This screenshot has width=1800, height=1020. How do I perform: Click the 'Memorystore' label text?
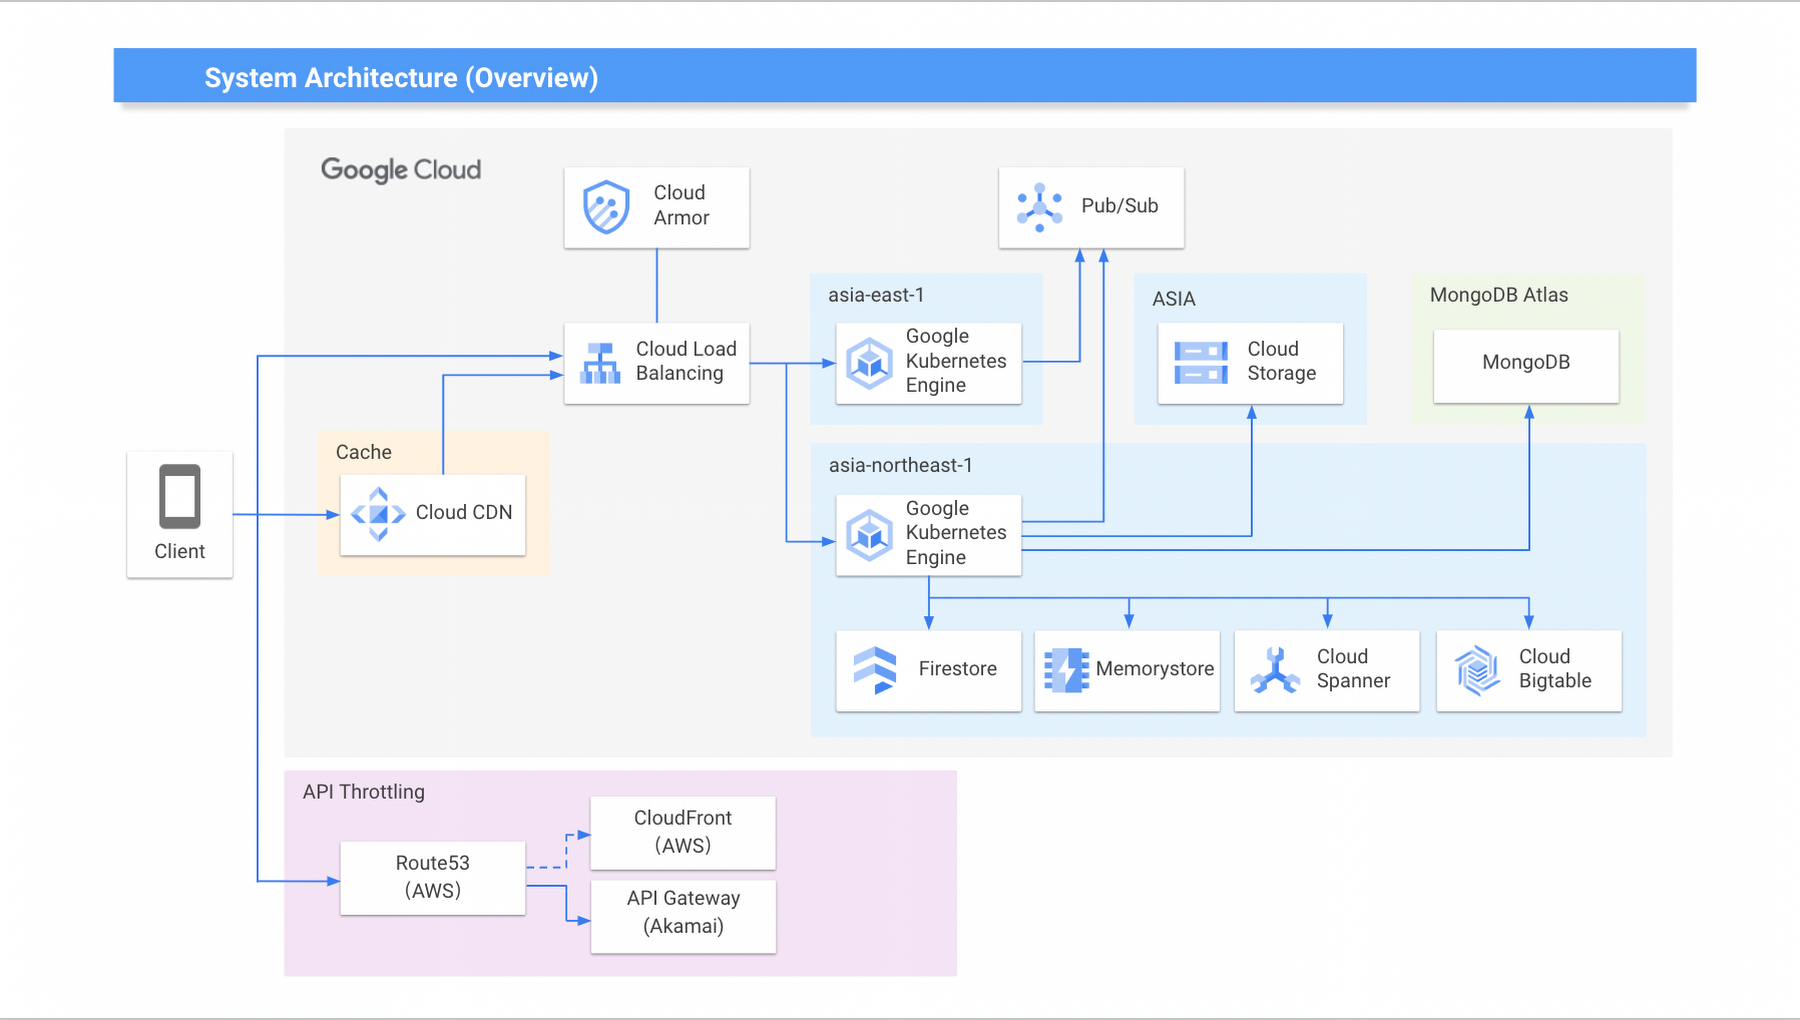click(x=1155, y=669)
